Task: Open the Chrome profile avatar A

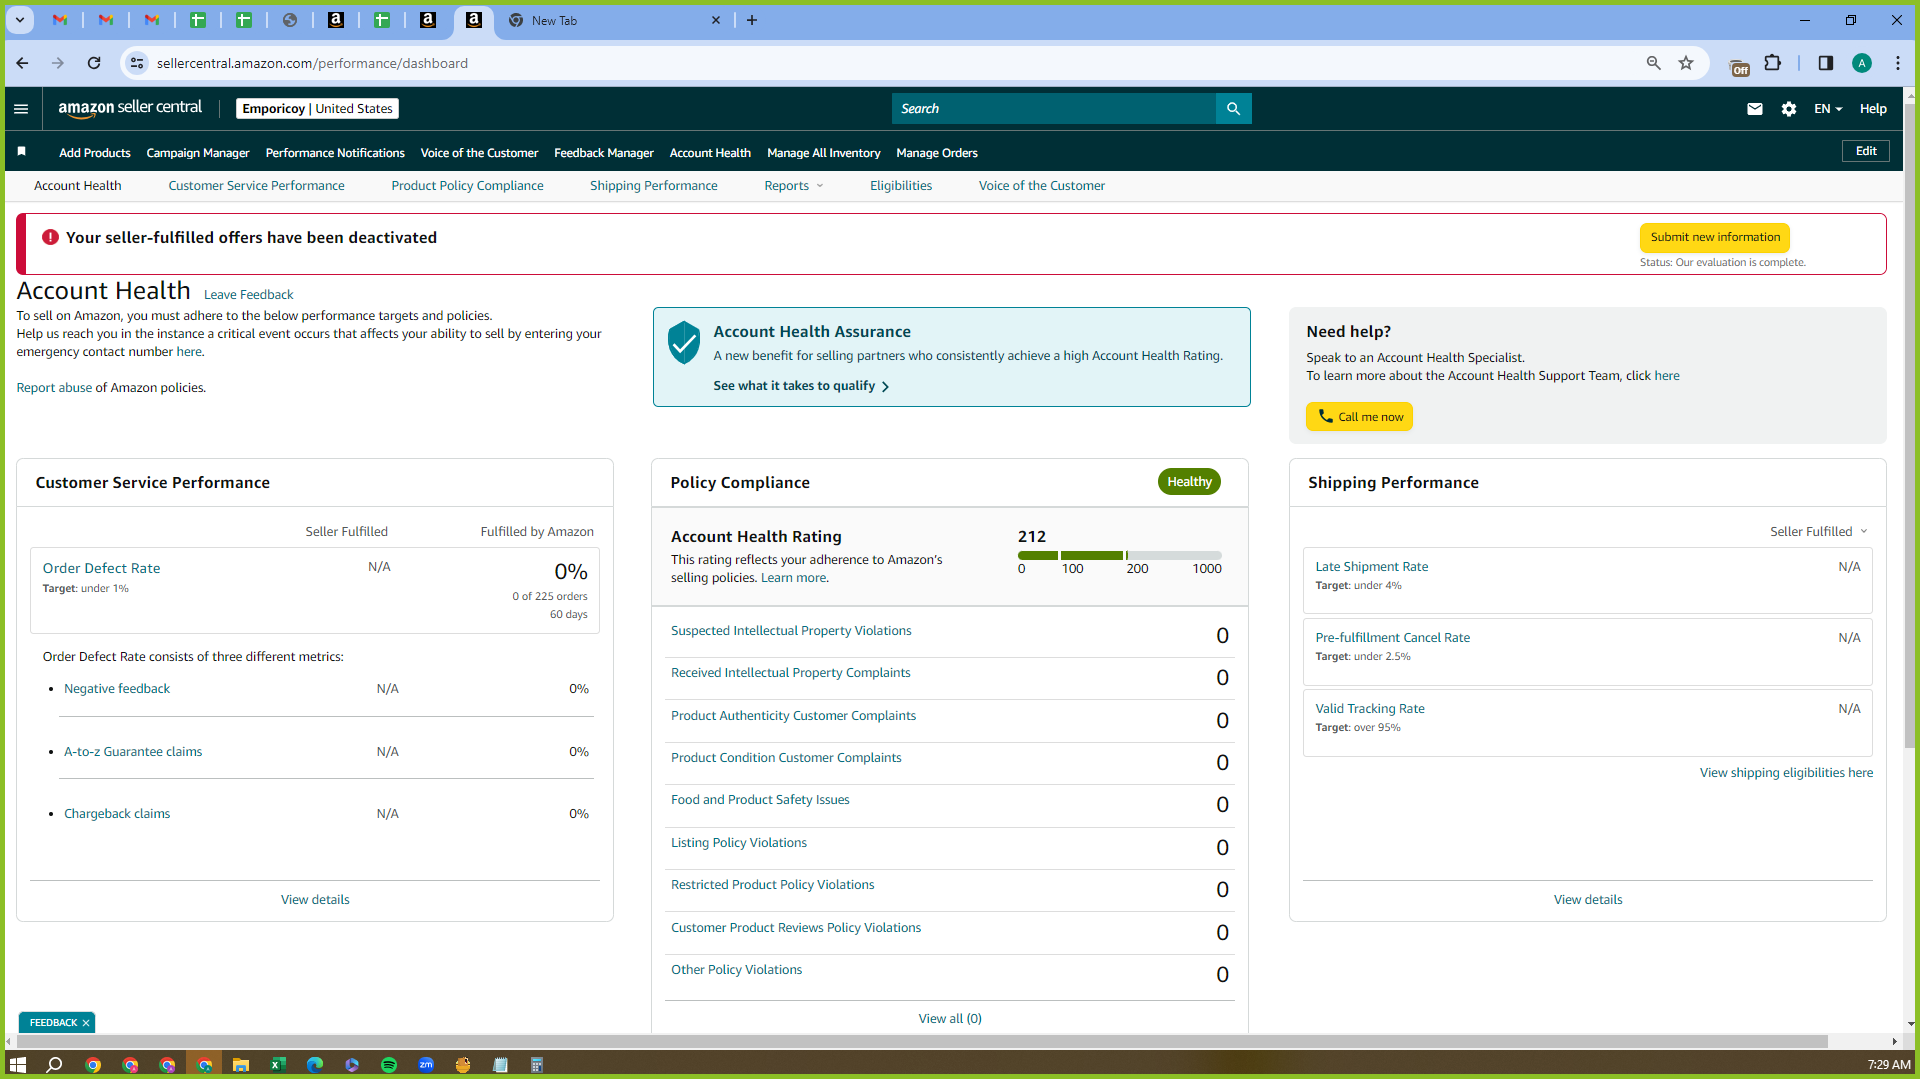Action: (x=1861, y=63)
